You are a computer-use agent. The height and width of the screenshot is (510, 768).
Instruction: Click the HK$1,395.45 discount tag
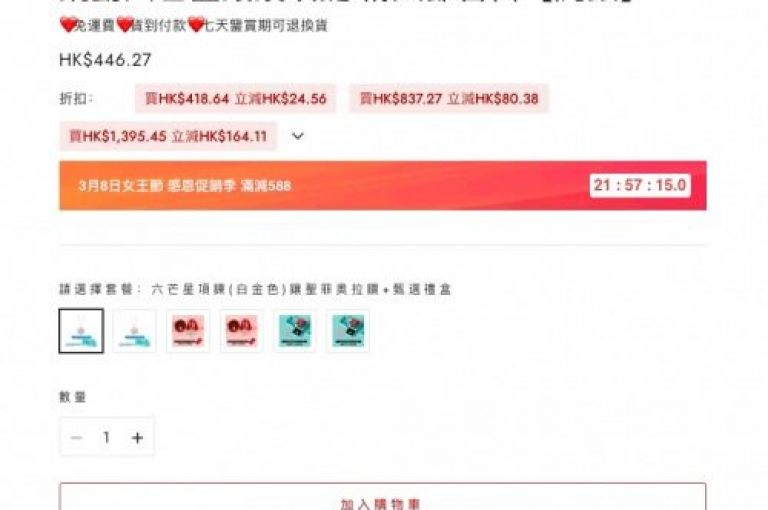coord(168,136)
